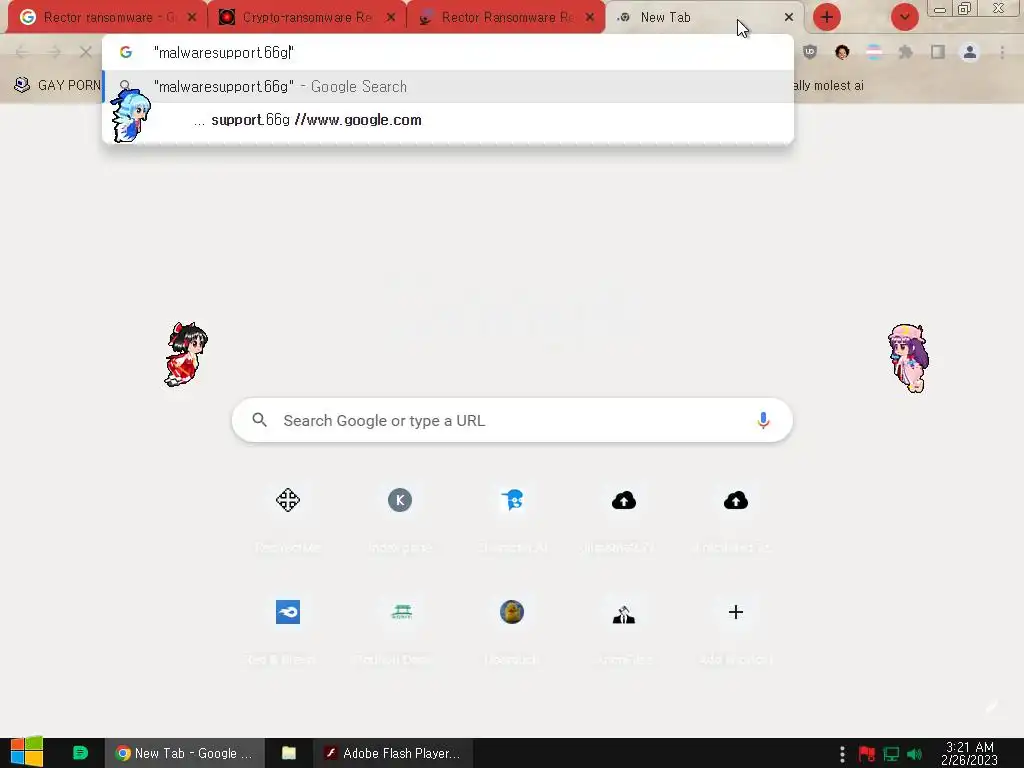Viewport: 1024px width, 768px height.
Task: Close the Crypto-ransomware tab
Action: pos(391,18)
